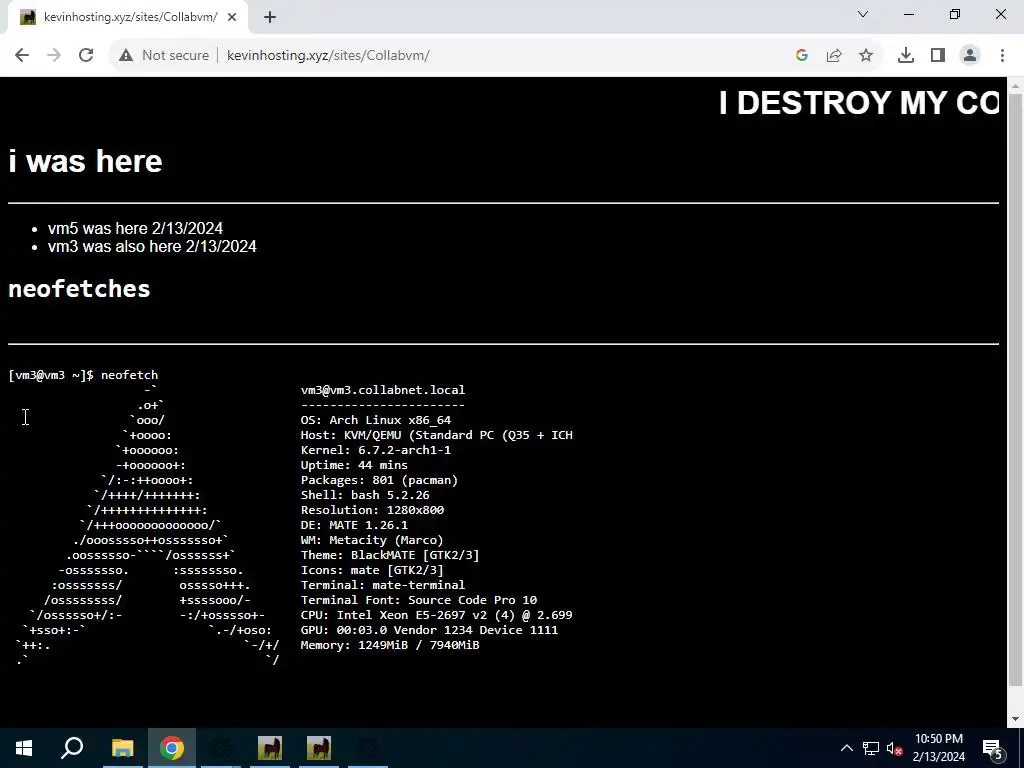This screenshot has height=768, width=1024.
Task: Select the kevinhosting.xyz/sites/Collabvm tab
Action: click(127, 18)
